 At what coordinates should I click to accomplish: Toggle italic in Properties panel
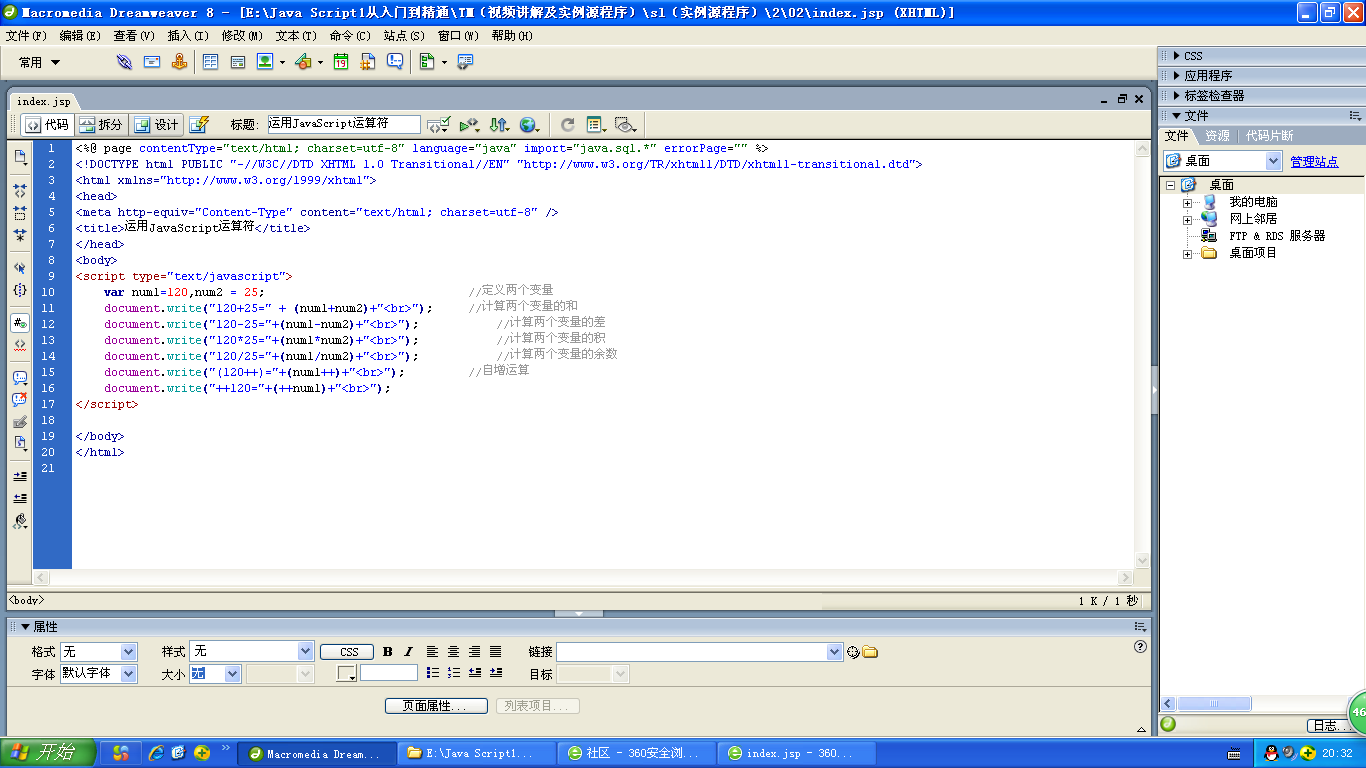[408, 652]
